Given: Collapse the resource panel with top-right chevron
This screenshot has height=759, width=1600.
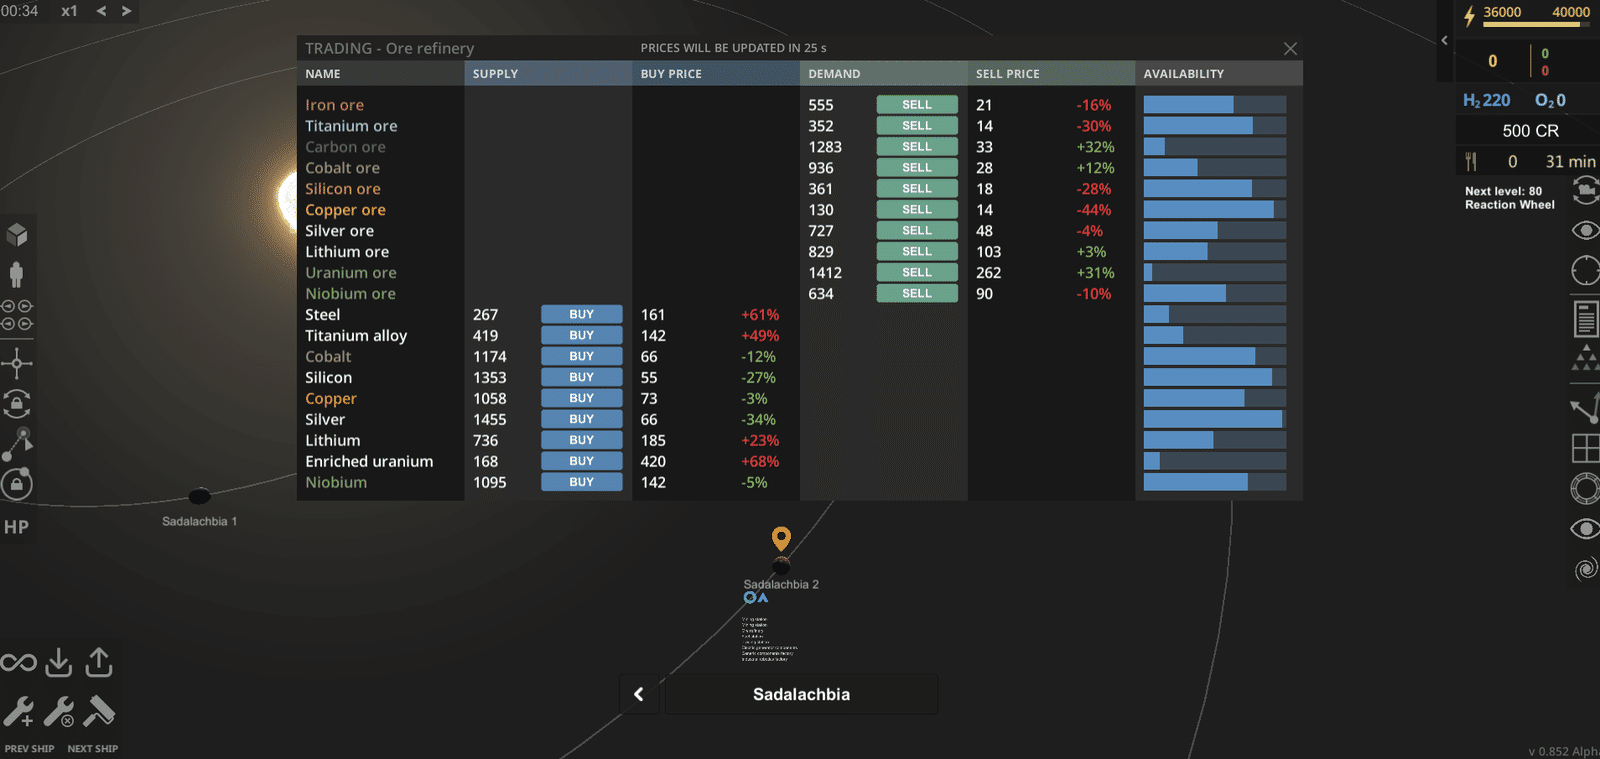Looking at the screenshot, I should (x=1444, y=40).
